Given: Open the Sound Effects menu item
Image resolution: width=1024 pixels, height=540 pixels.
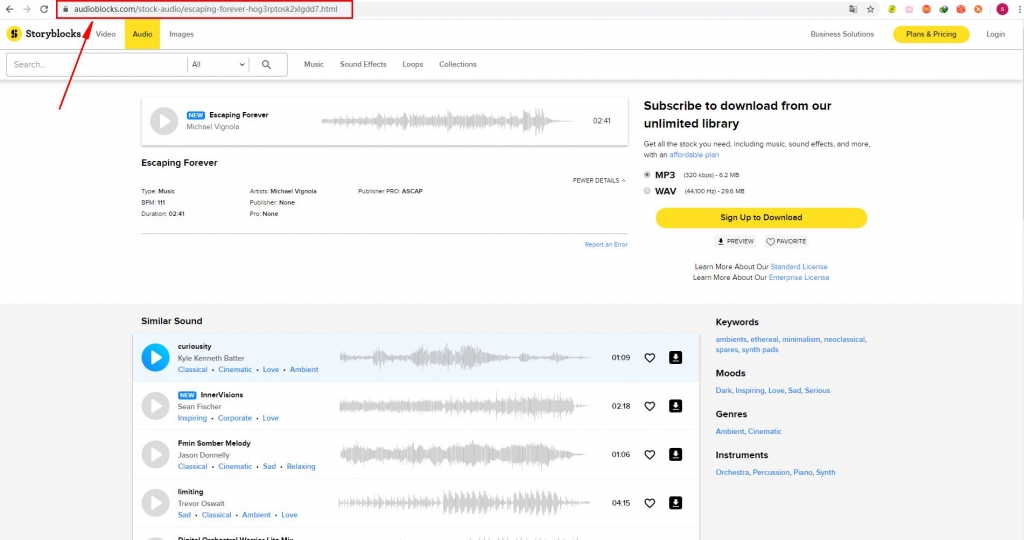Looking at the screenshot, I should tap(362, 64).
